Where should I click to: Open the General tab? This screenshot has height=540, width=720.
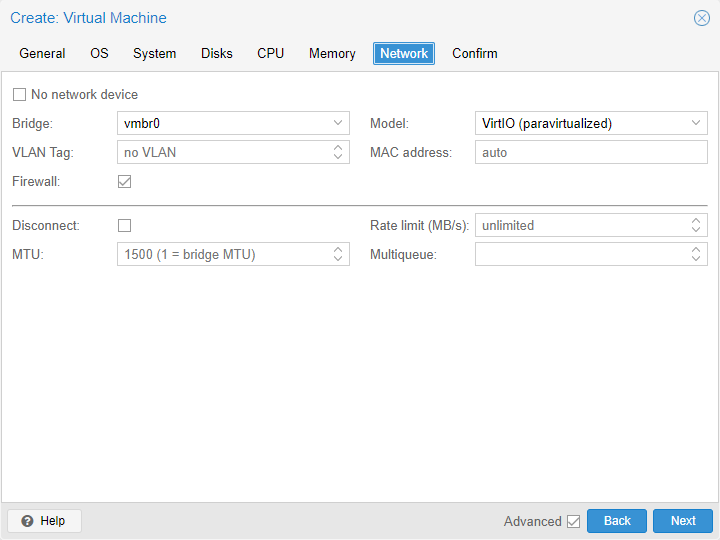42,54
